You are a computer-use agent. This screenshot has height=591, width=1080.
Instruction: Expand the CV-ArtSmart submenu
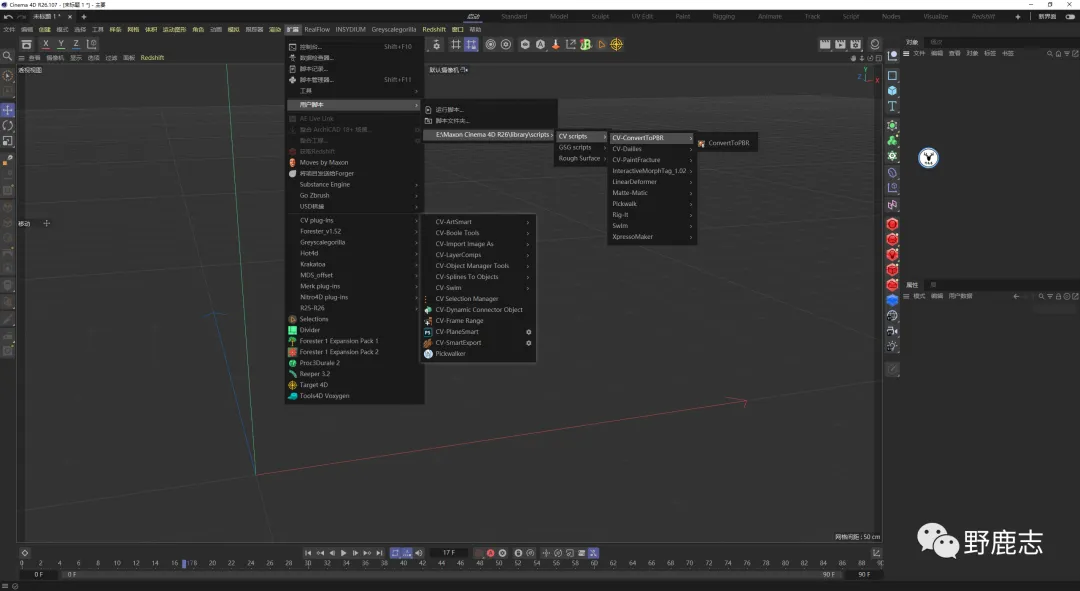pyautogui.click(x=478, y=222)
